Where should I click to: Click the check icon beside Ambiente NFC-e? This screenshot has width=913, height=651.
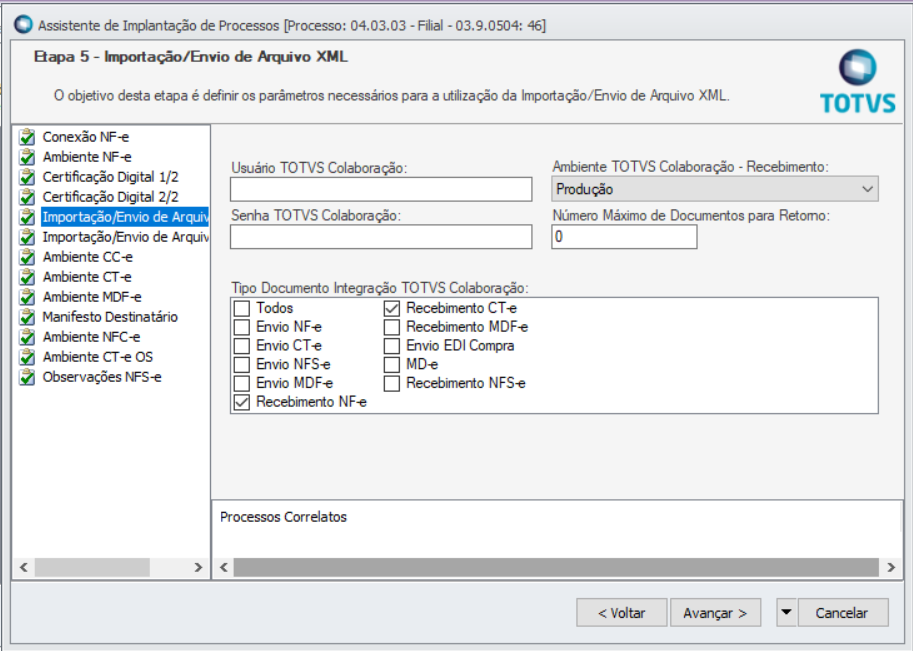(27, 337)
